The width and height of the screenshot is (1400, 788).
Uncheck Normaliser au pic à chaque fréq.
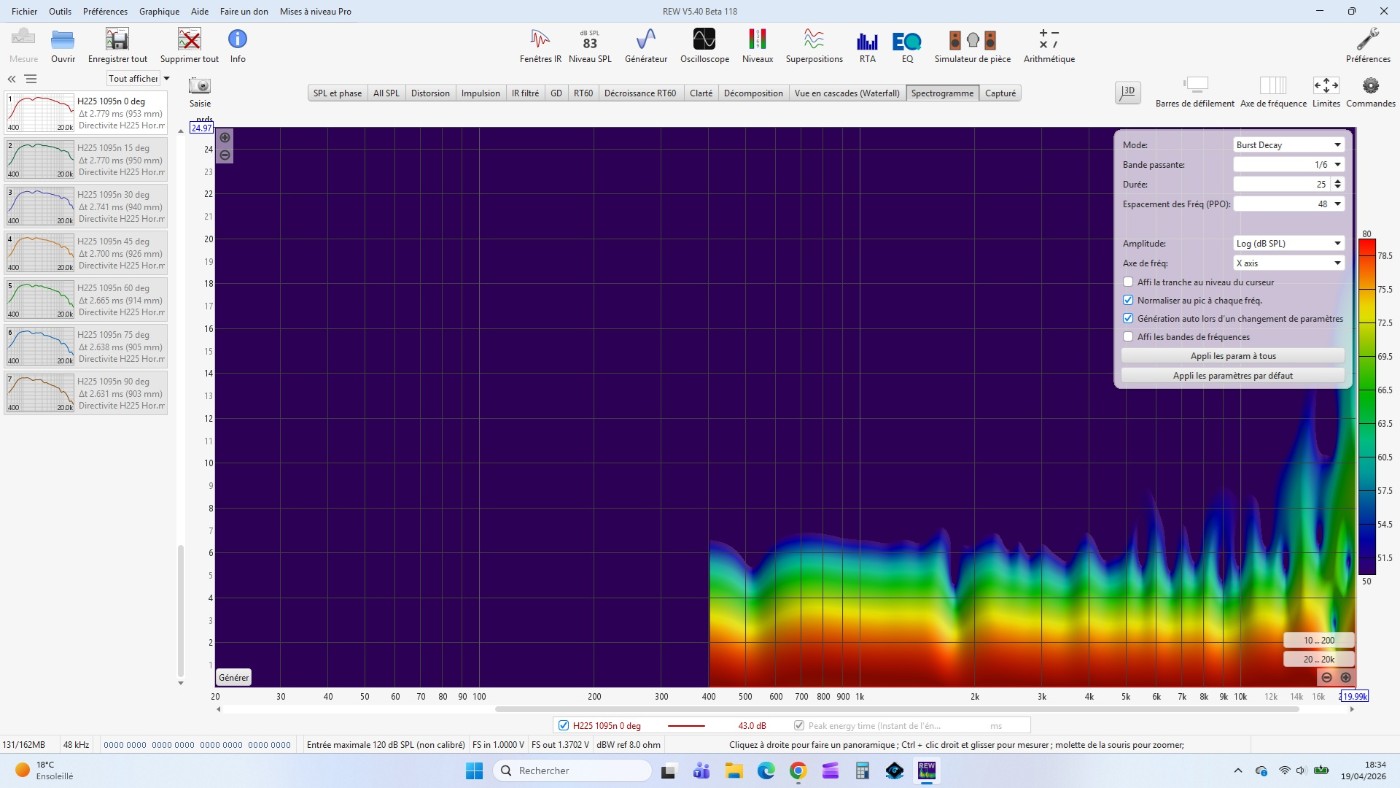(1128, 300)
